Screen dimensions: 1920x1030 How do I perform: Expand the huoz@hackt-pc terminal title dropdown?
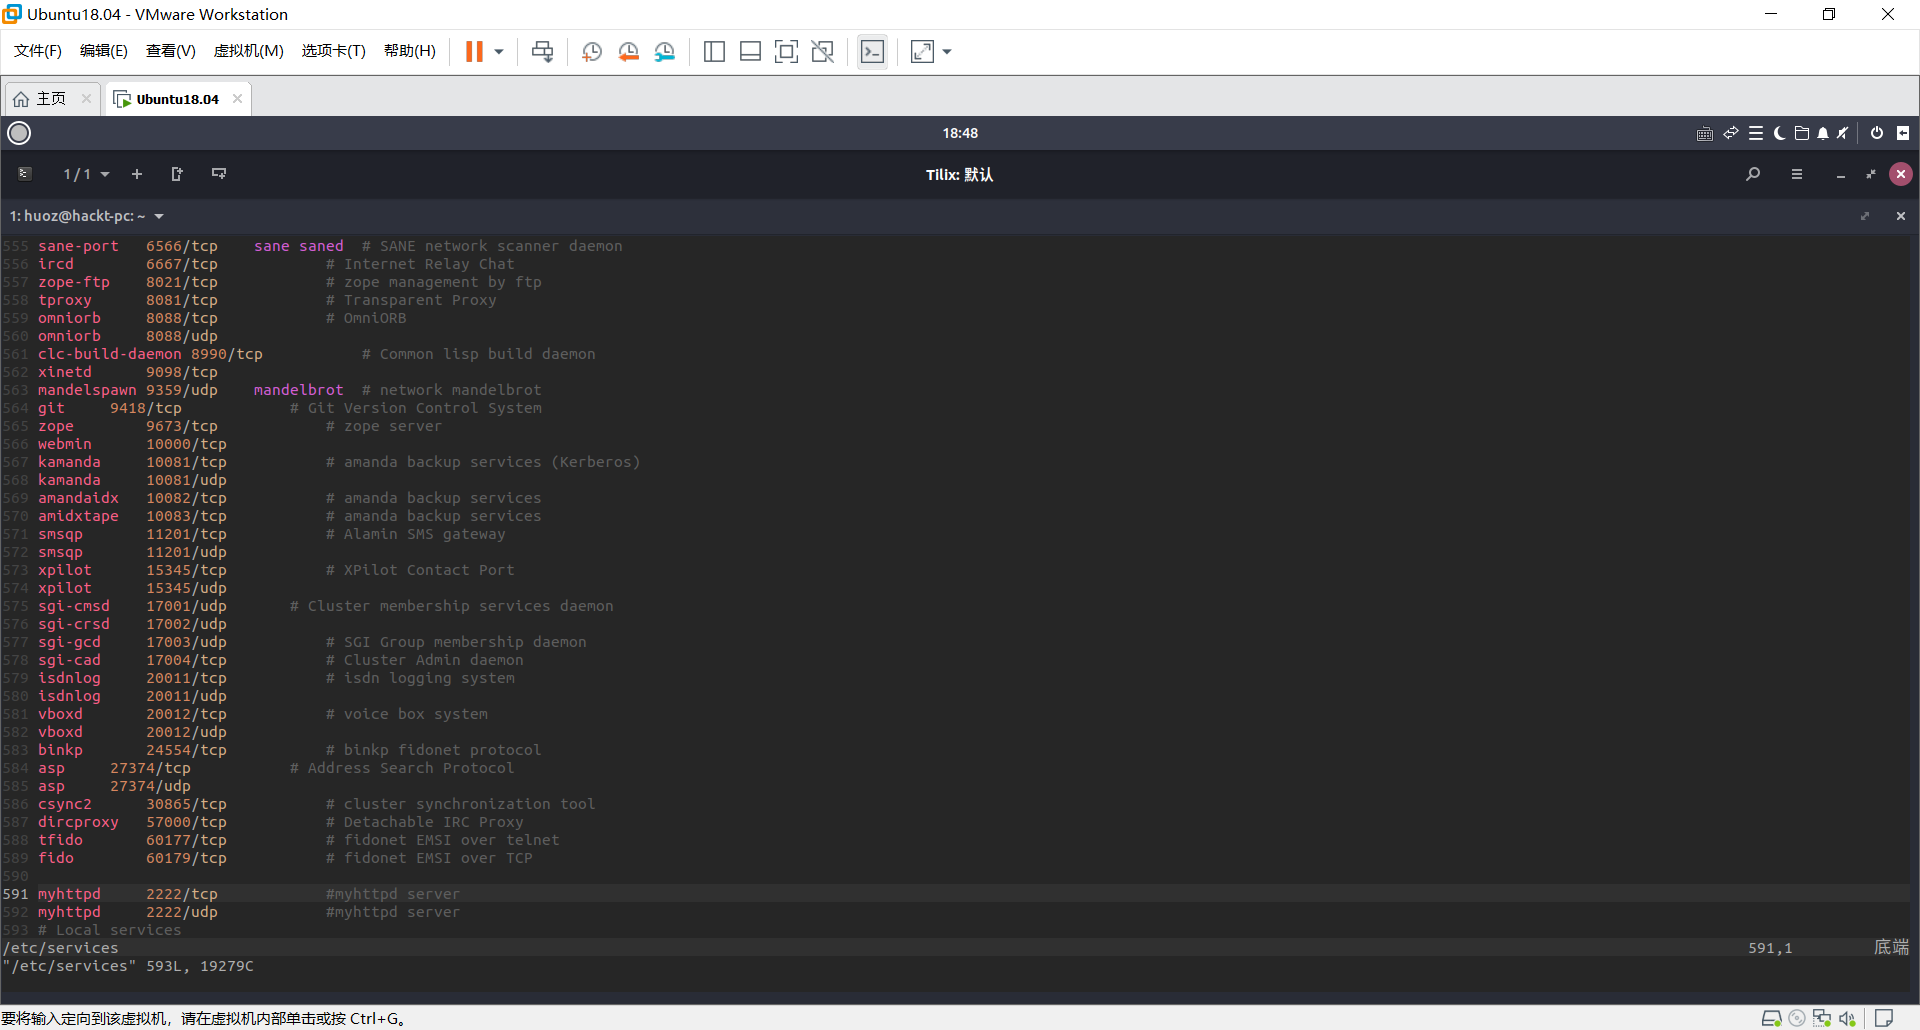[x=159, y=216]
